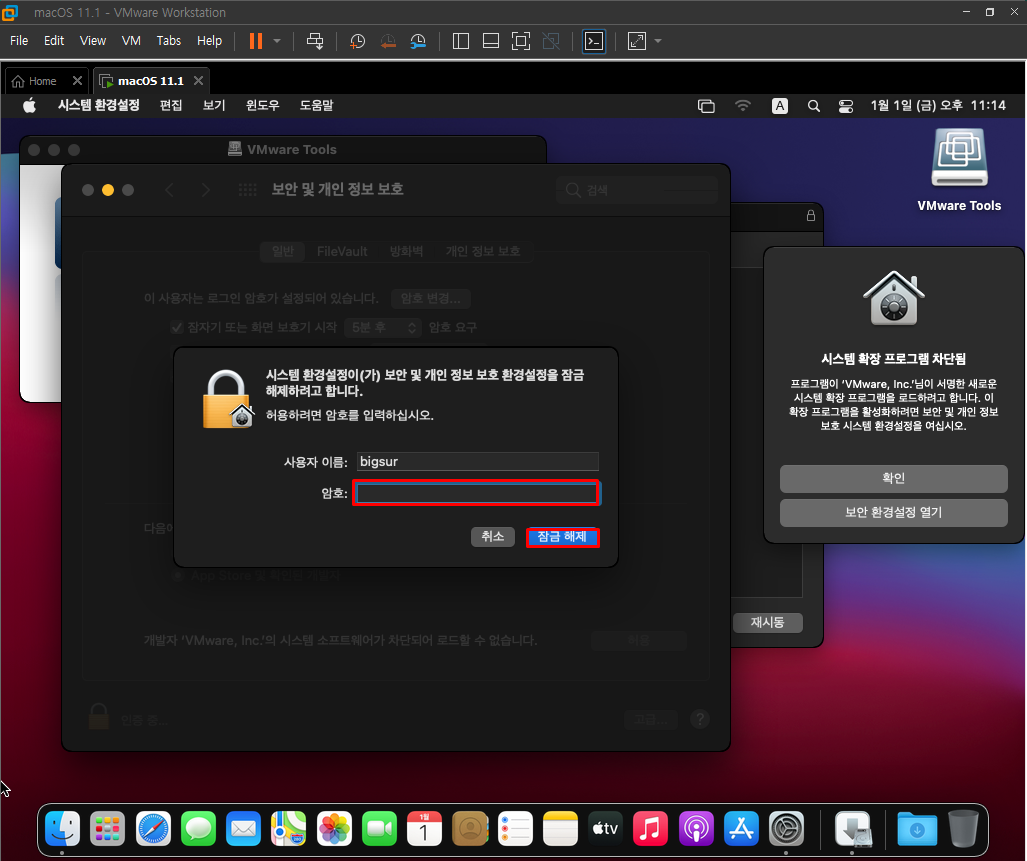
Task: Revert the virtual machine to its snapshot
Action: click(x=388, y=41)
